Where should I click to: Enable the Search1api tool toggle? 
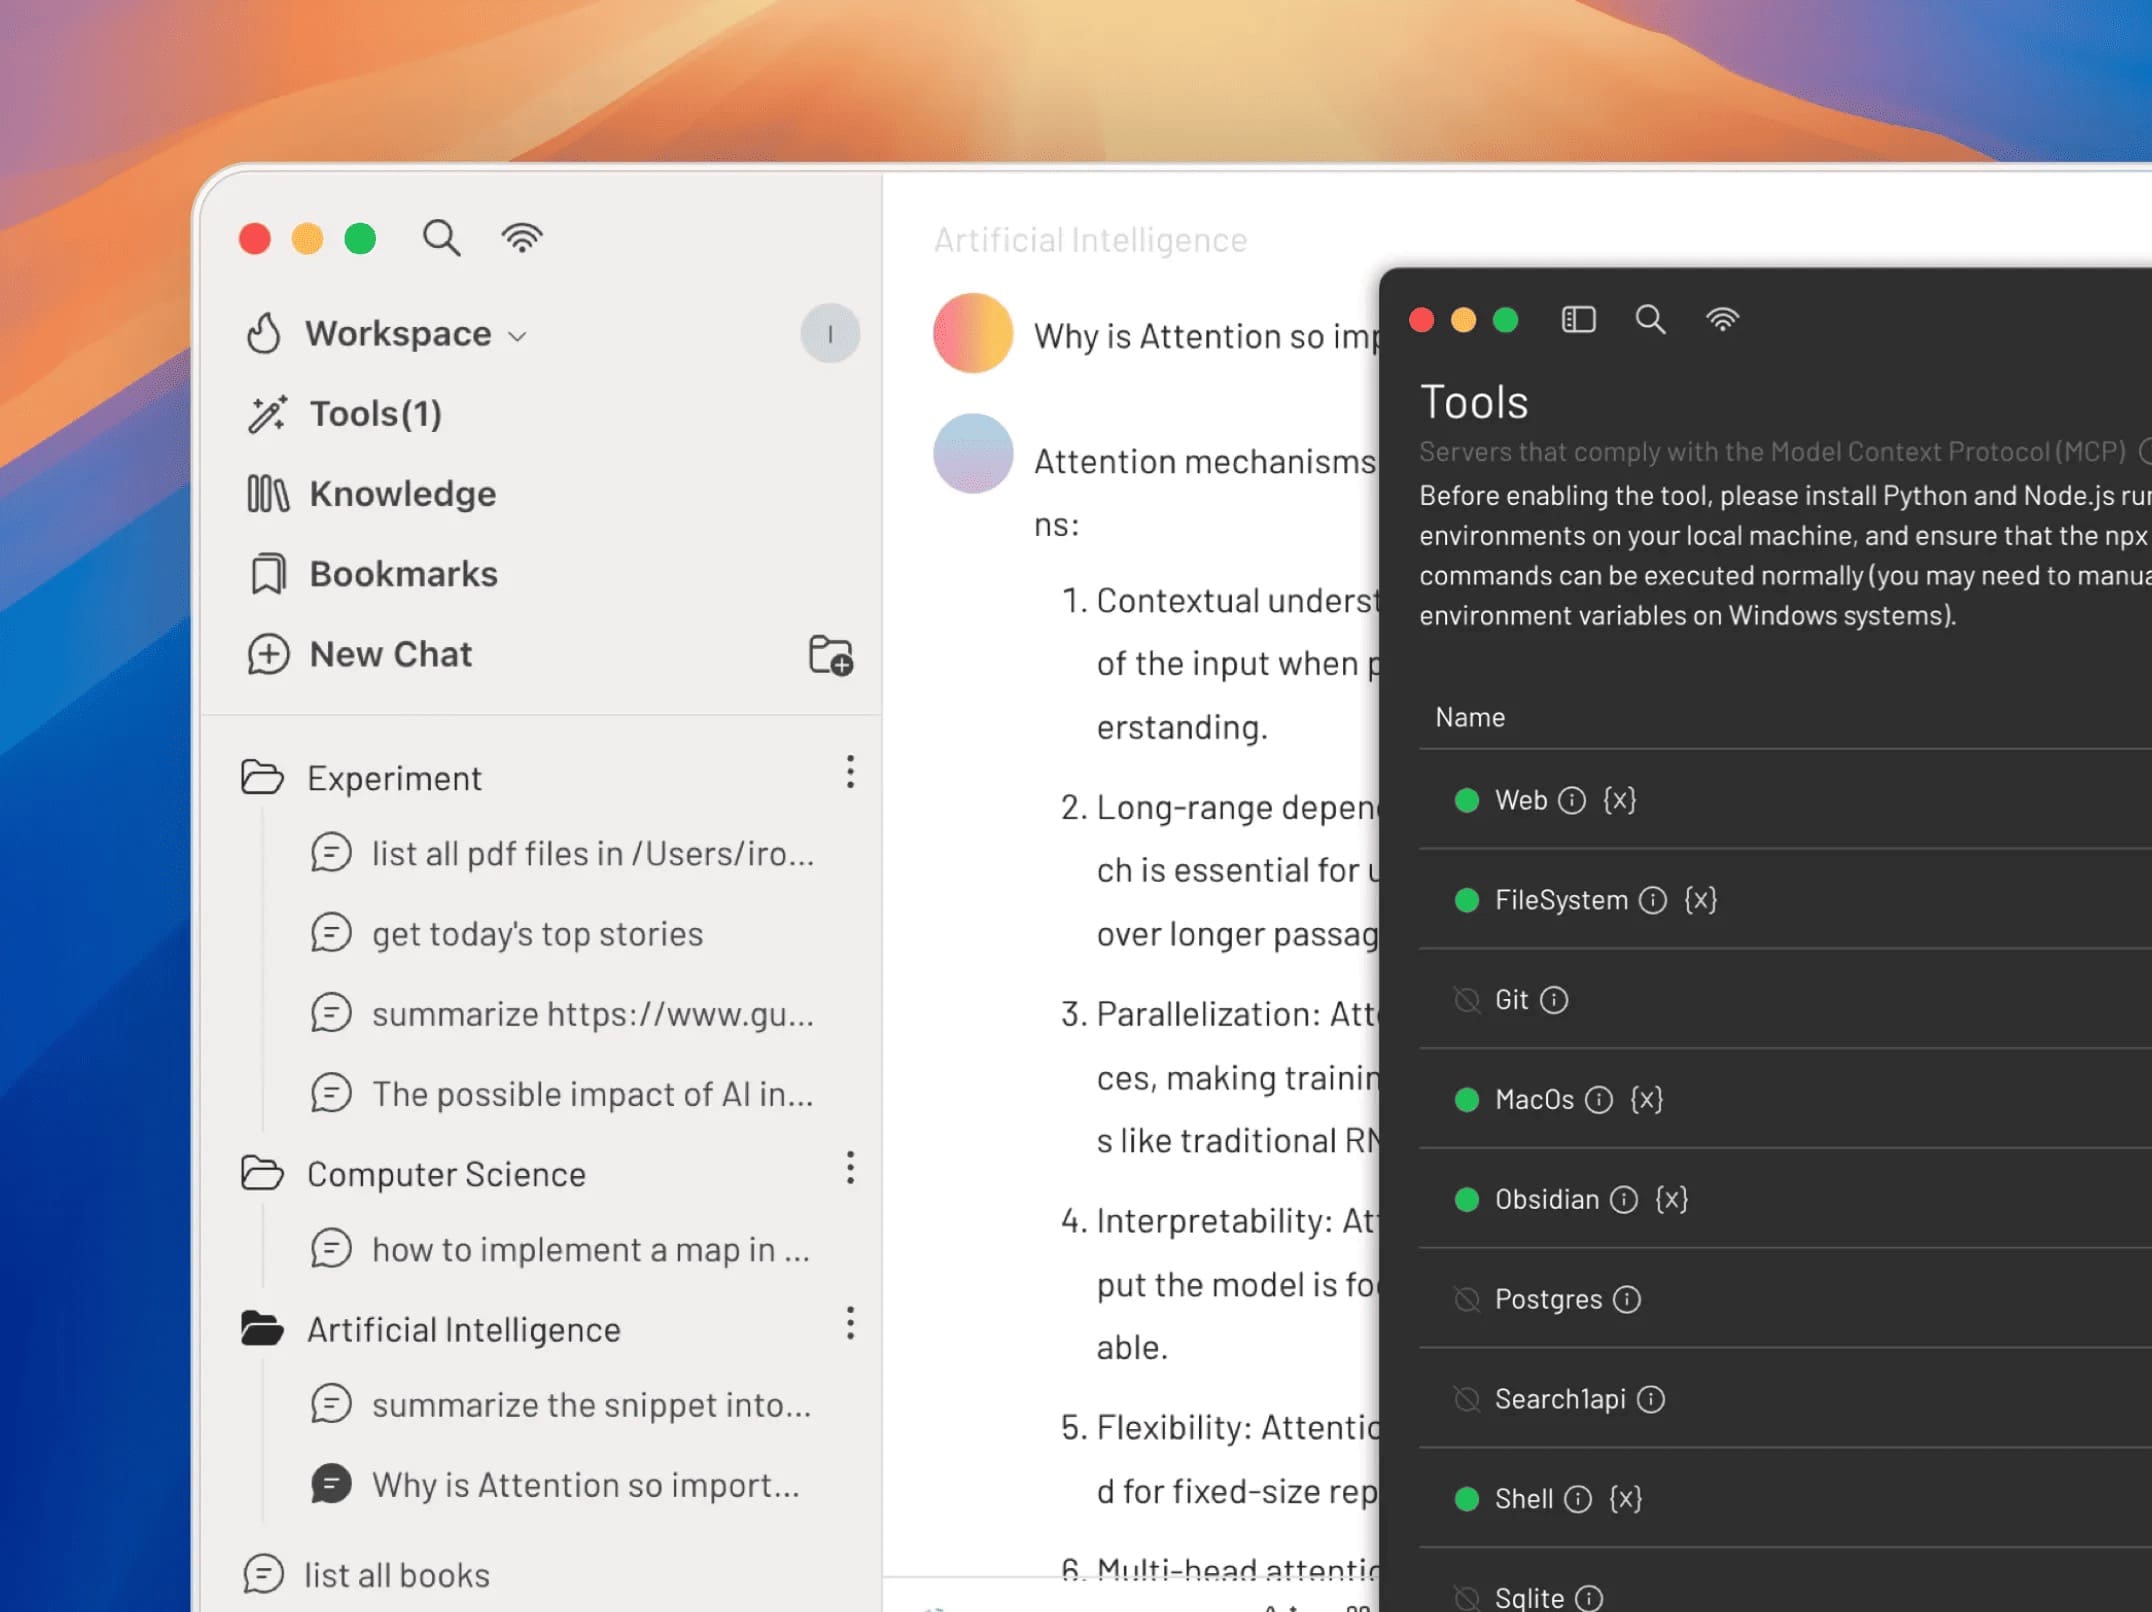[x=1466, y=1399]
